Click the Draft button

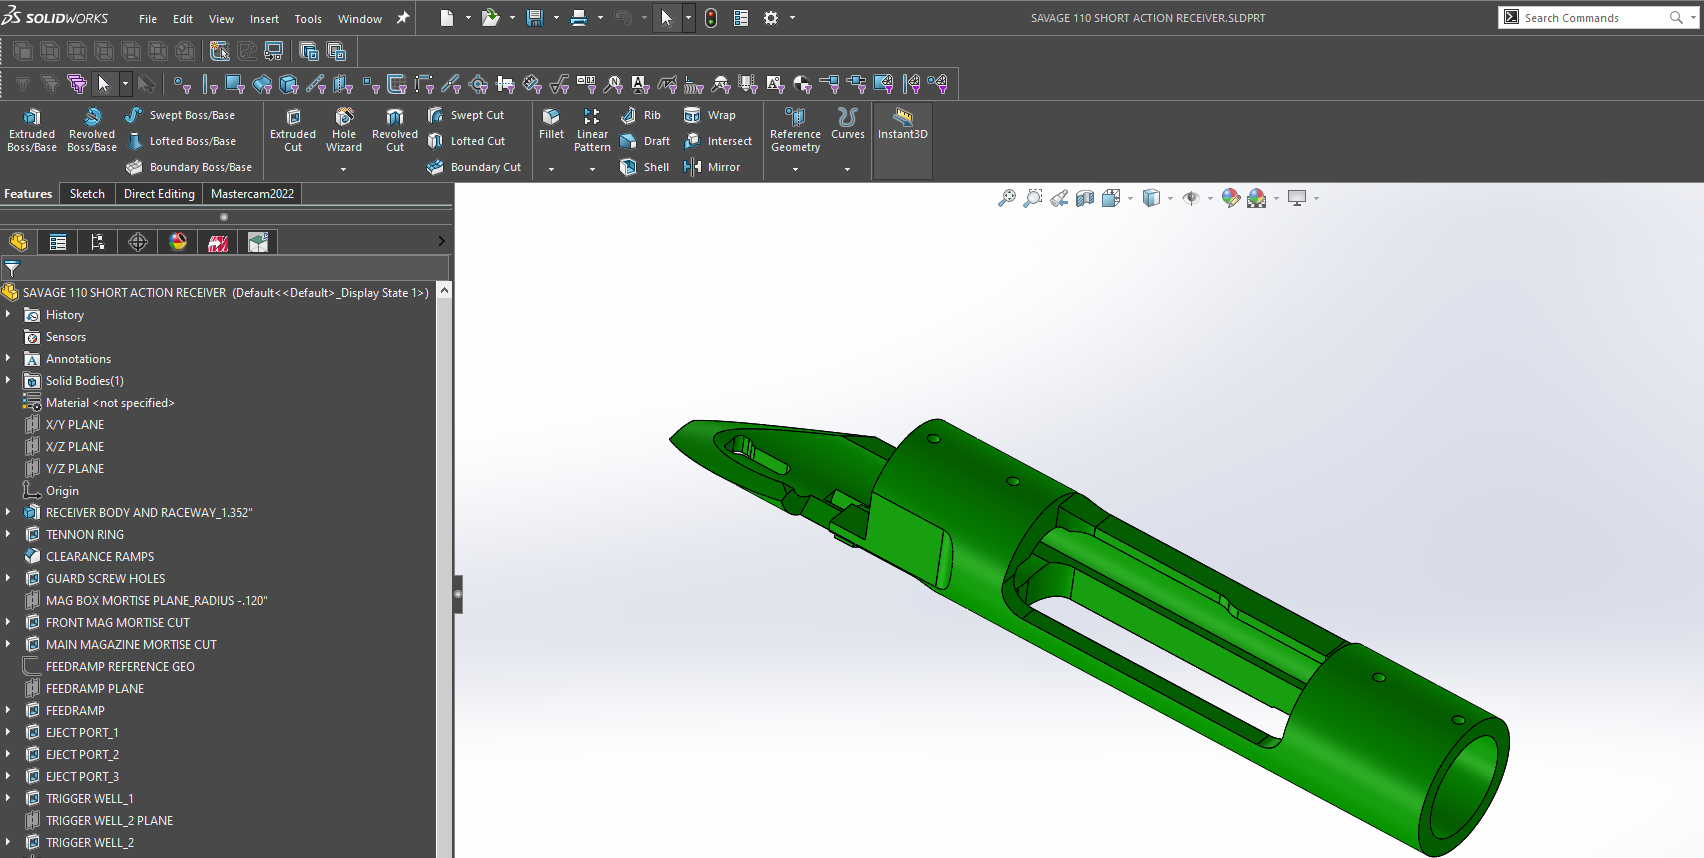(645, 141)
